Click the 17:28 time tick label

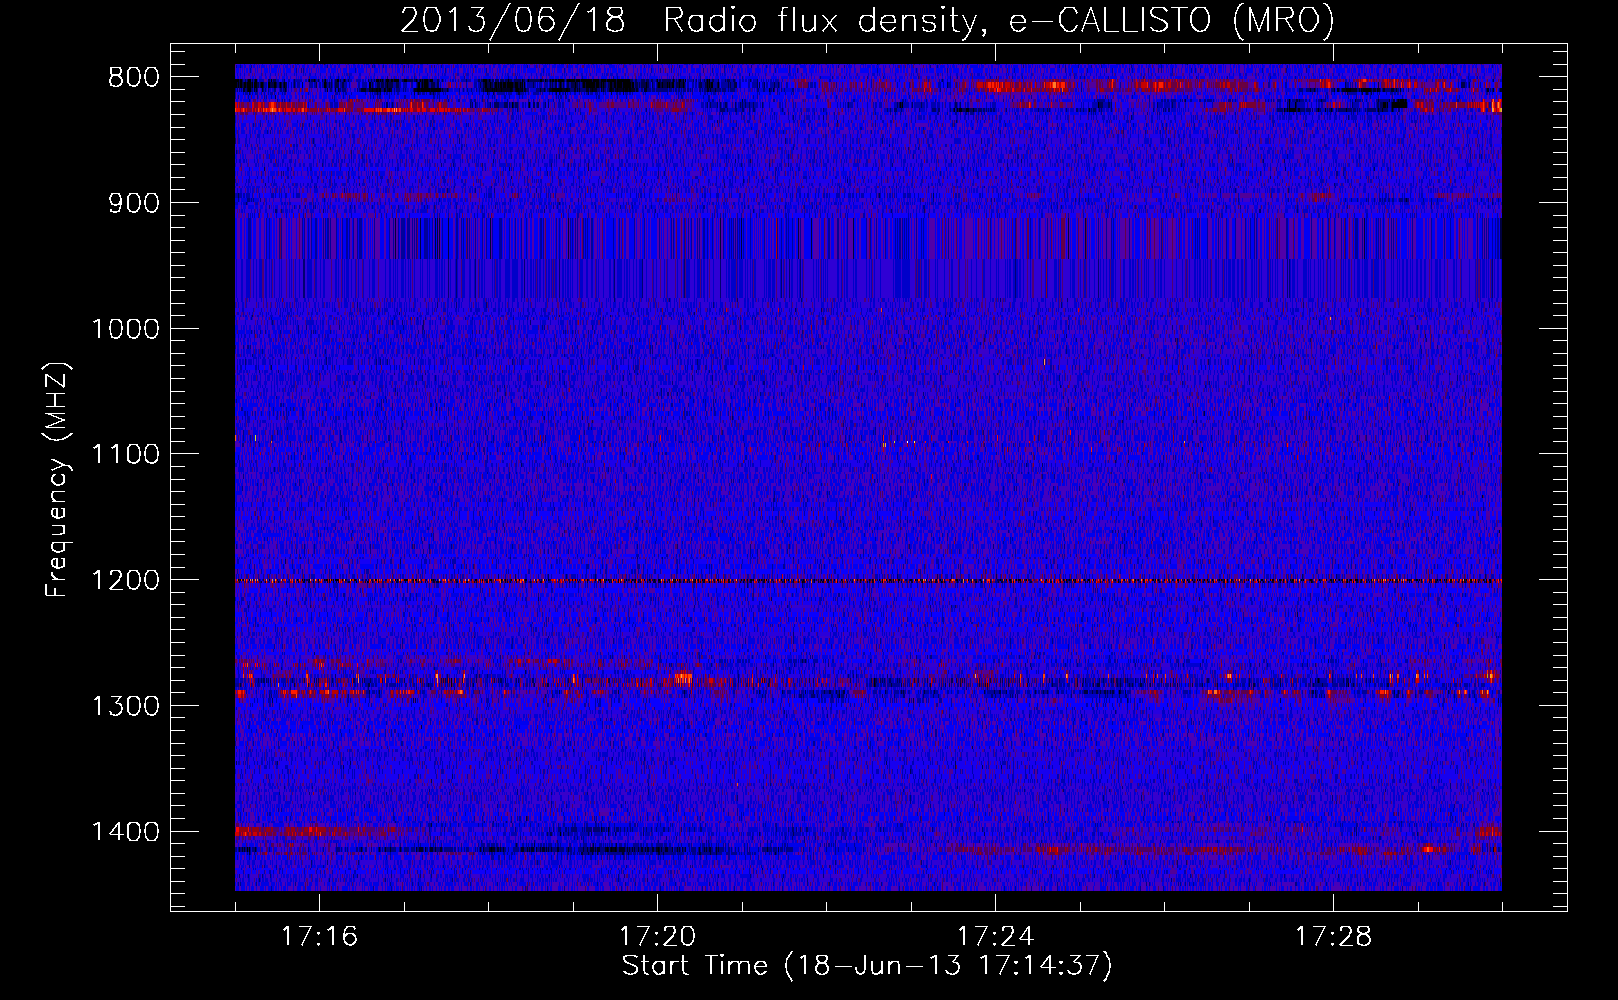pos(1333,937)
